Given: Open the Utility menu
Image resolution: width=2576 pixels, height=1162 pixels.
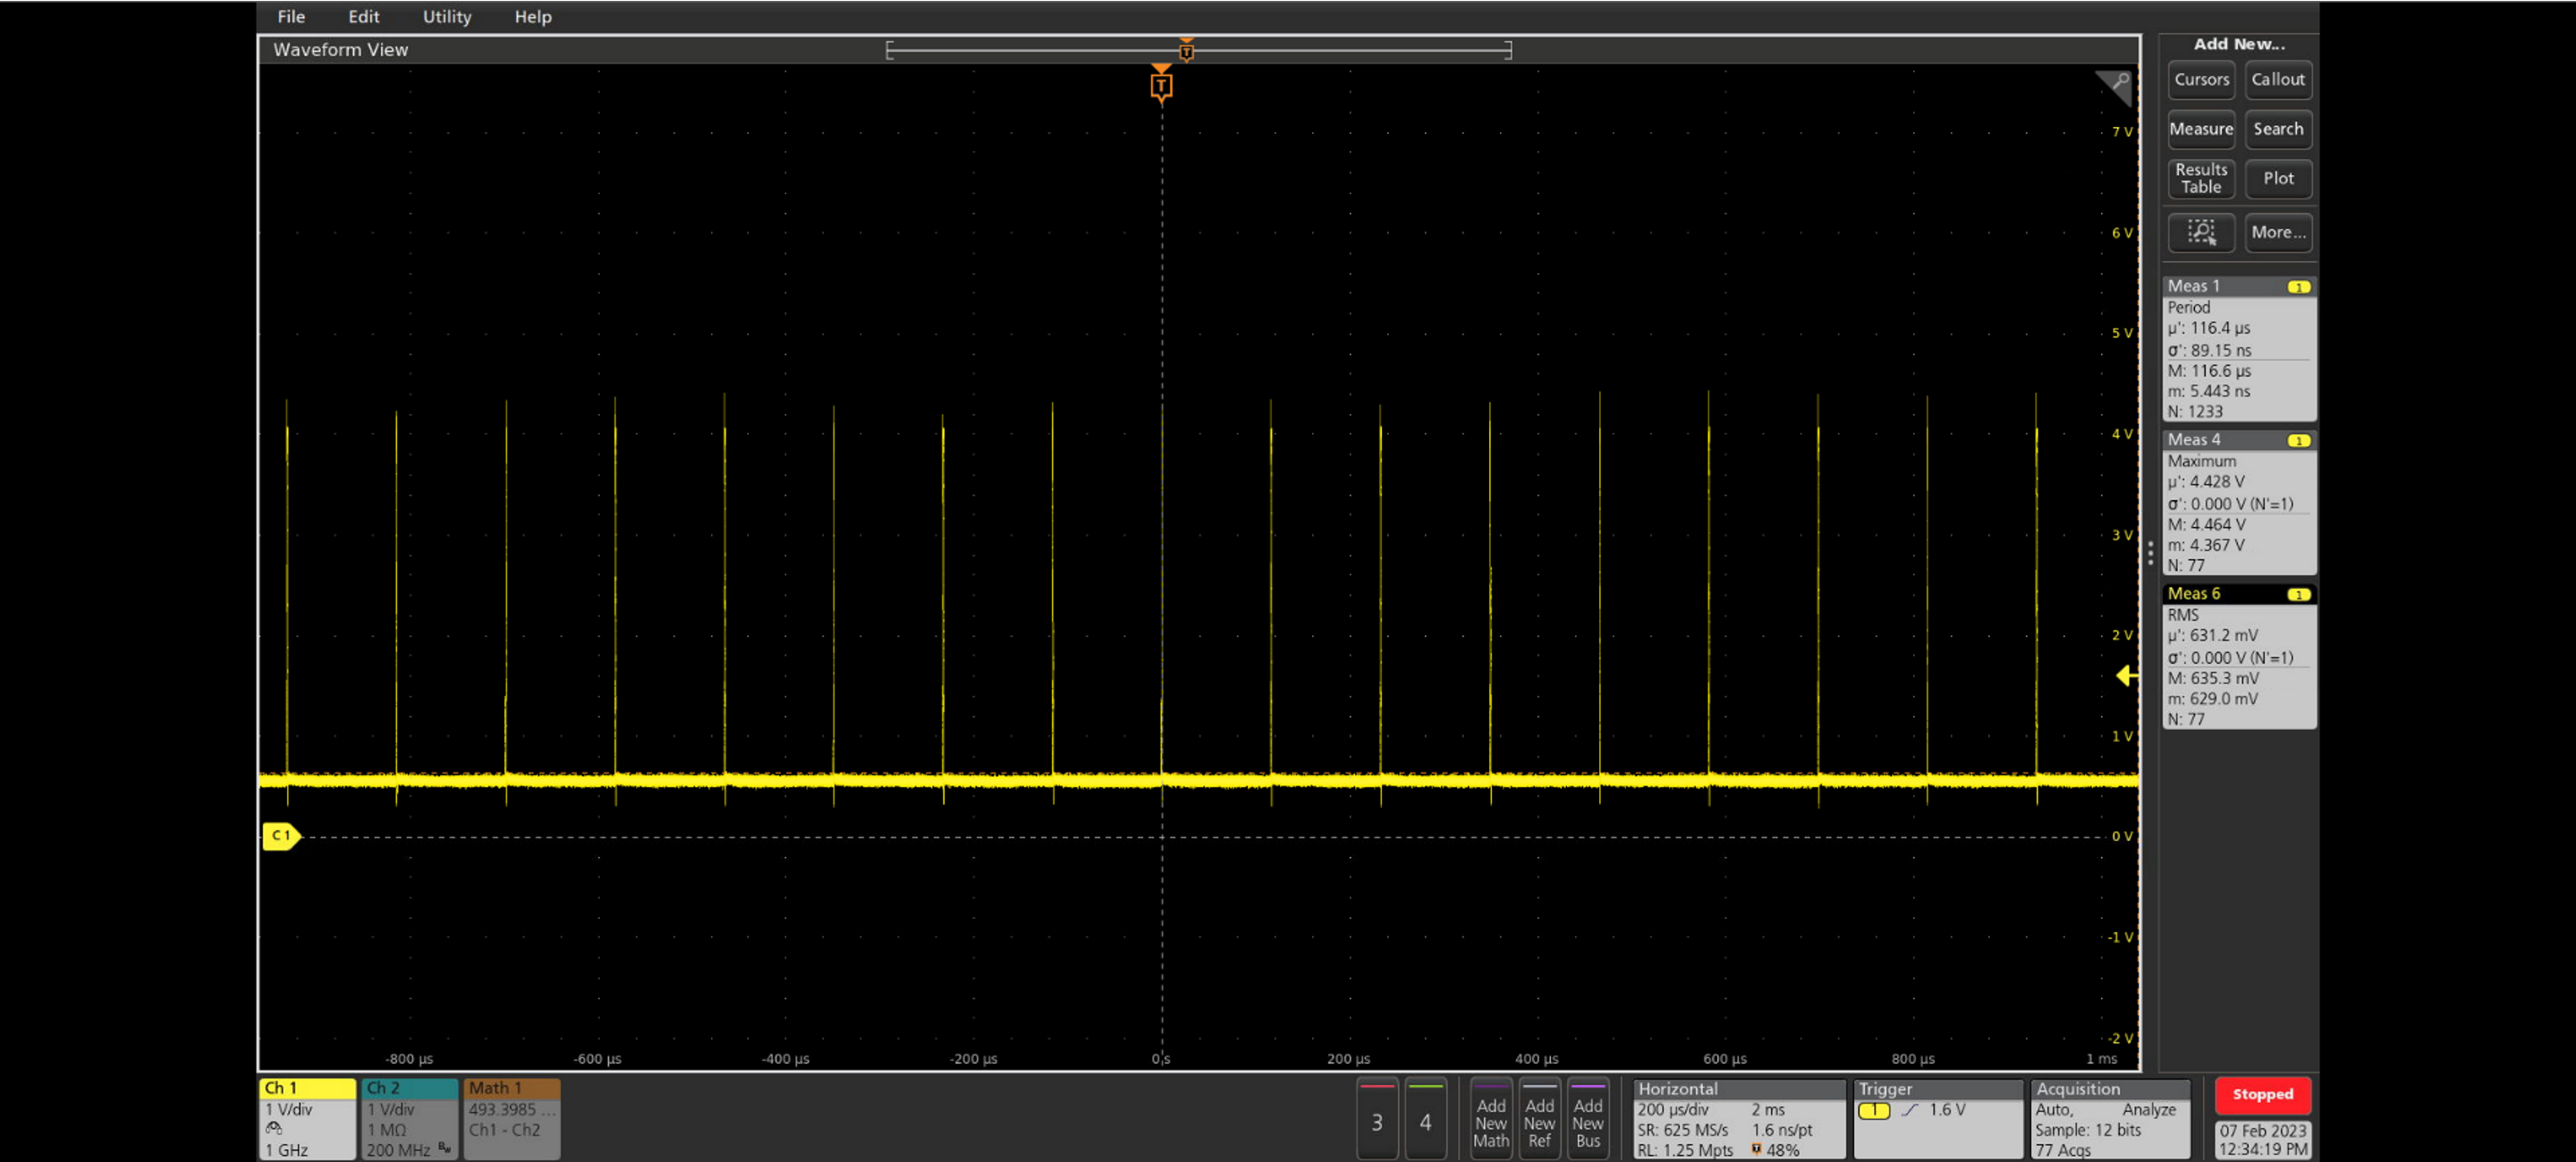Looking at the screenshot, I should pos(446,17).
